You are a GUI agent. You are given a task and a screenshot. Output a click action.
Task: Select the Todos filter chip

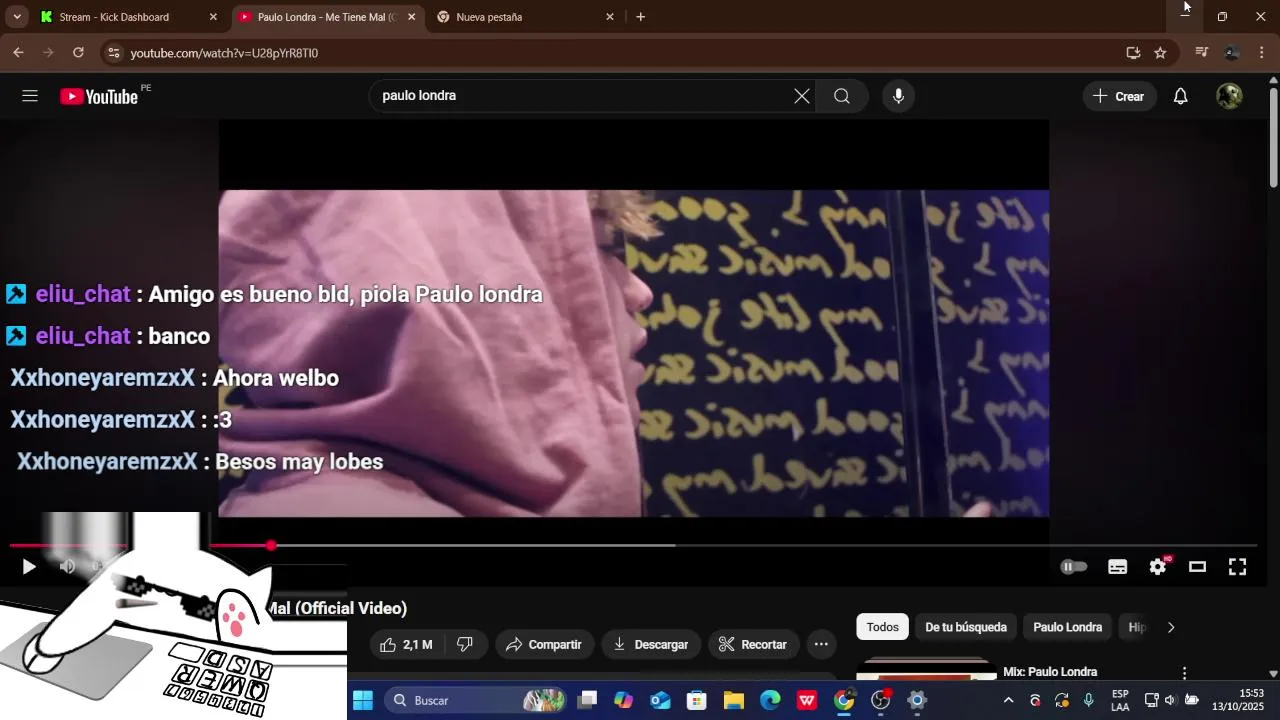882,627
